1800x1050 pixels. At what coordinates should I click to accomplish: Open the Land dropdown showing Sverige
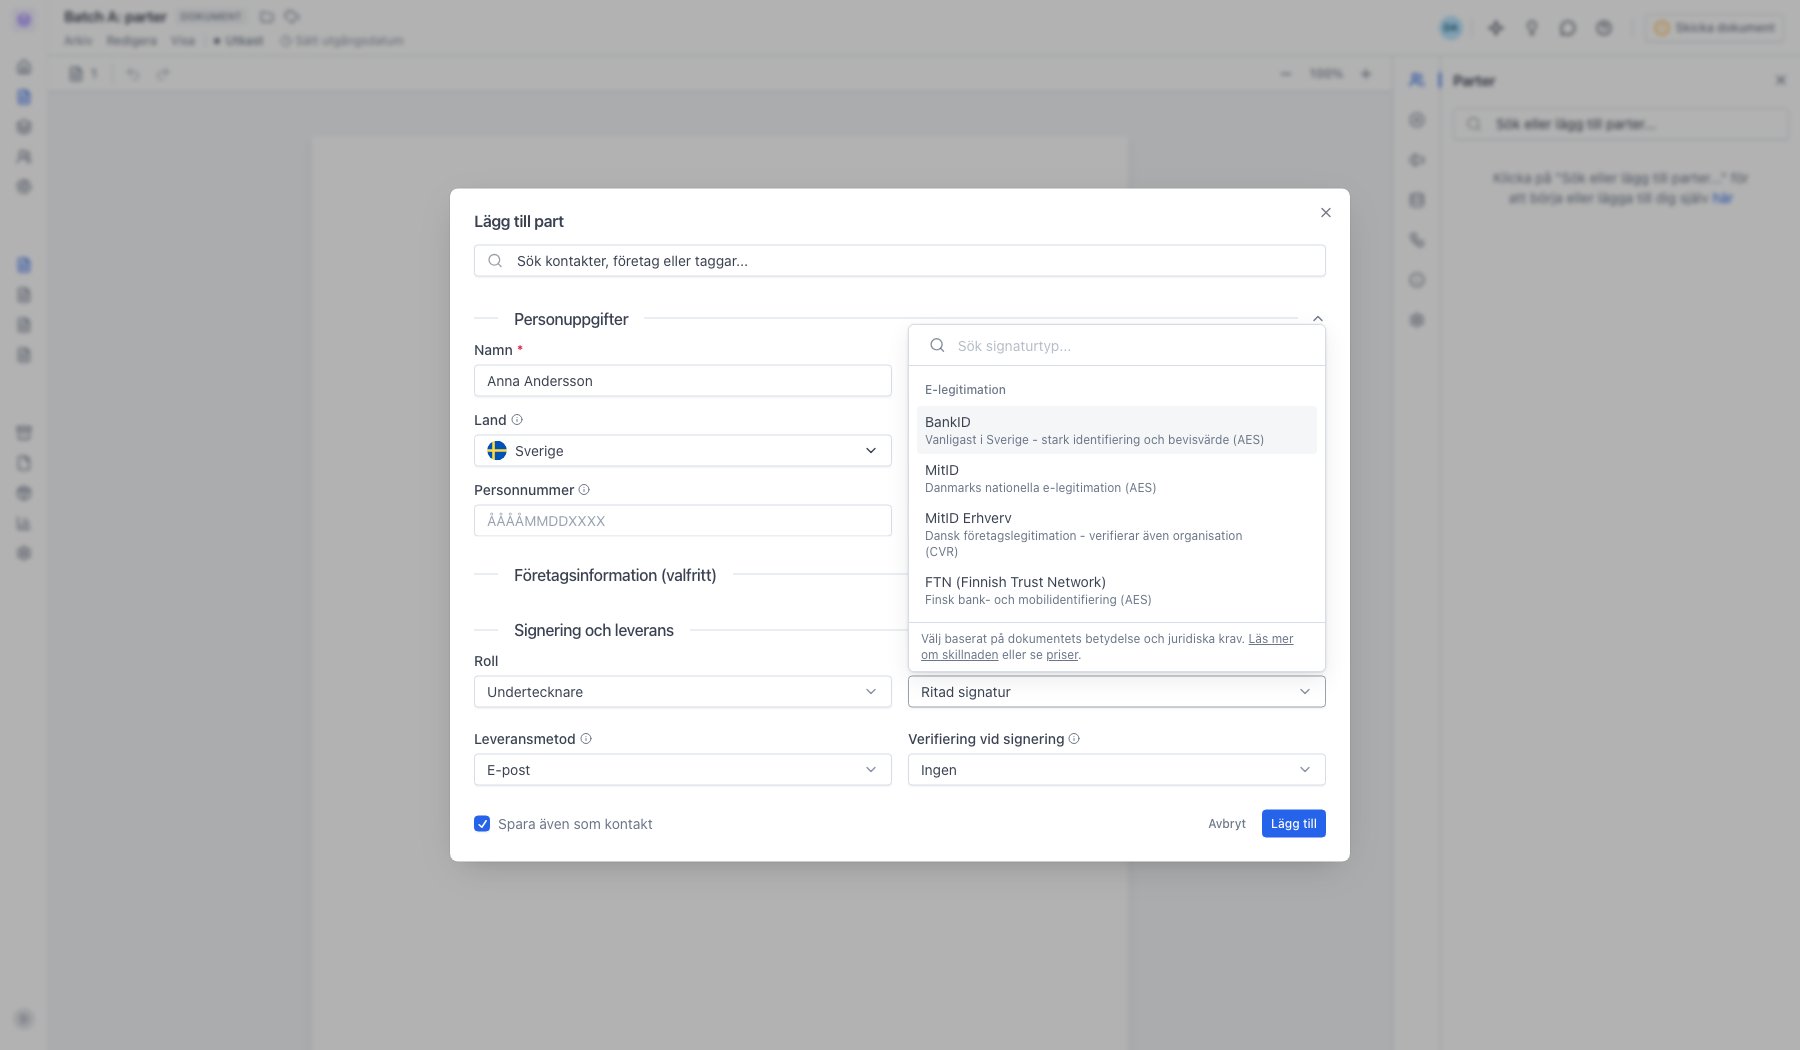683,451
